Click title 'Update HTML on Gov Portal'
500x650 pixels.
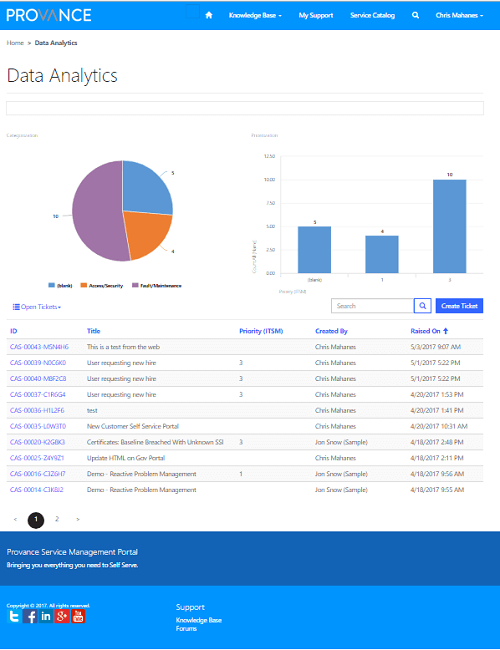(126, 458)
